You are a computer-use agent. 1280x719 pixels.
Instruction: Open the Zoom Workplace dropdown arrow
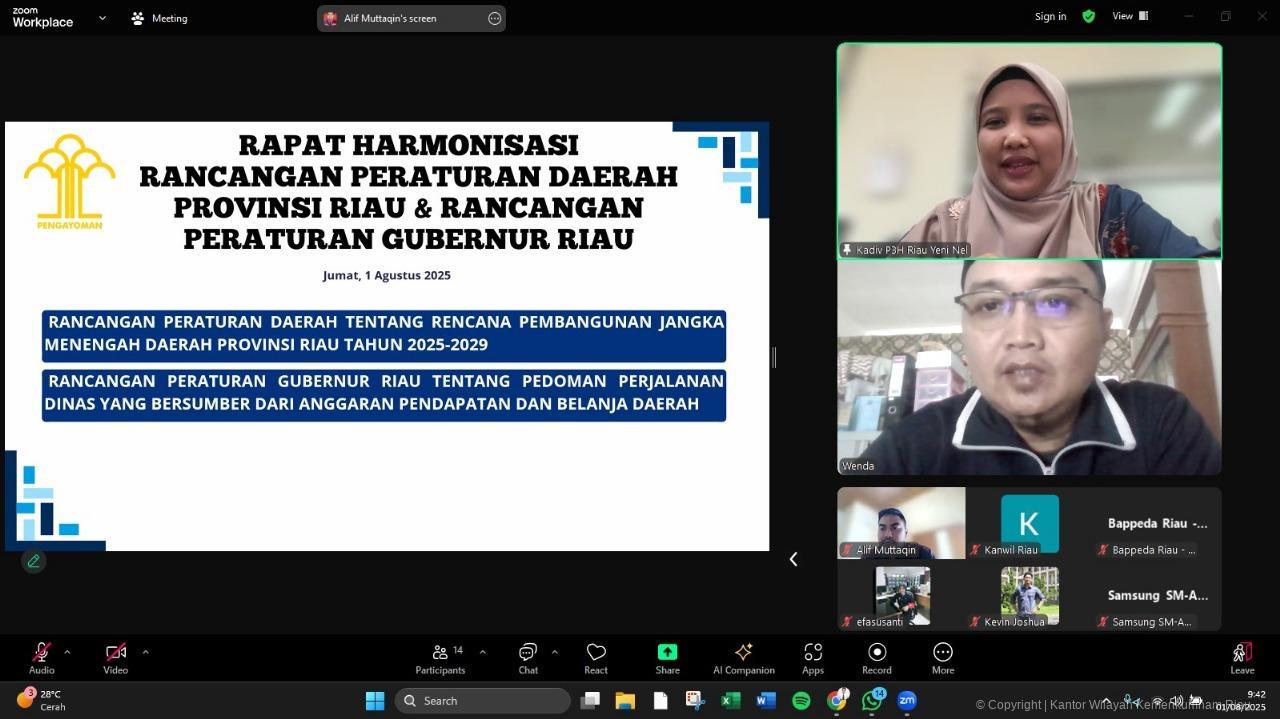(x=102, y=18)
